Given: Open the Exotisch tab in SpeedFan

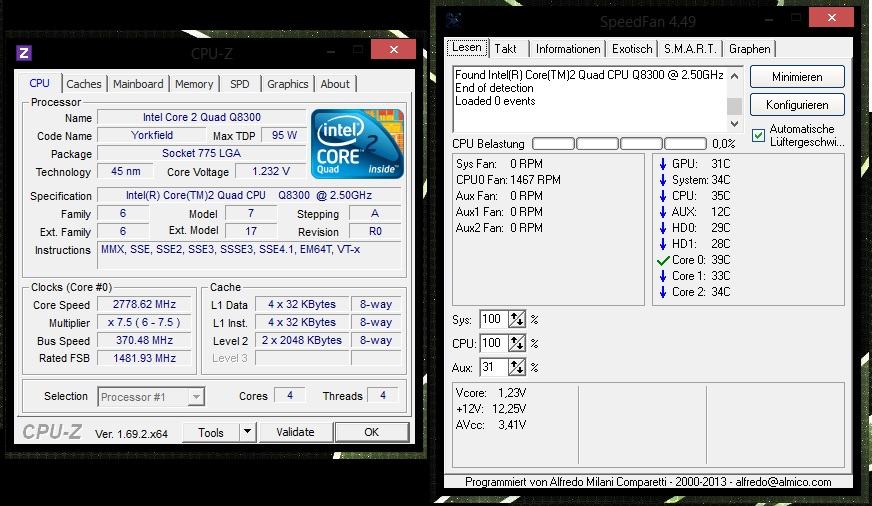Looking at the screenshot, I should pos(632,49).
